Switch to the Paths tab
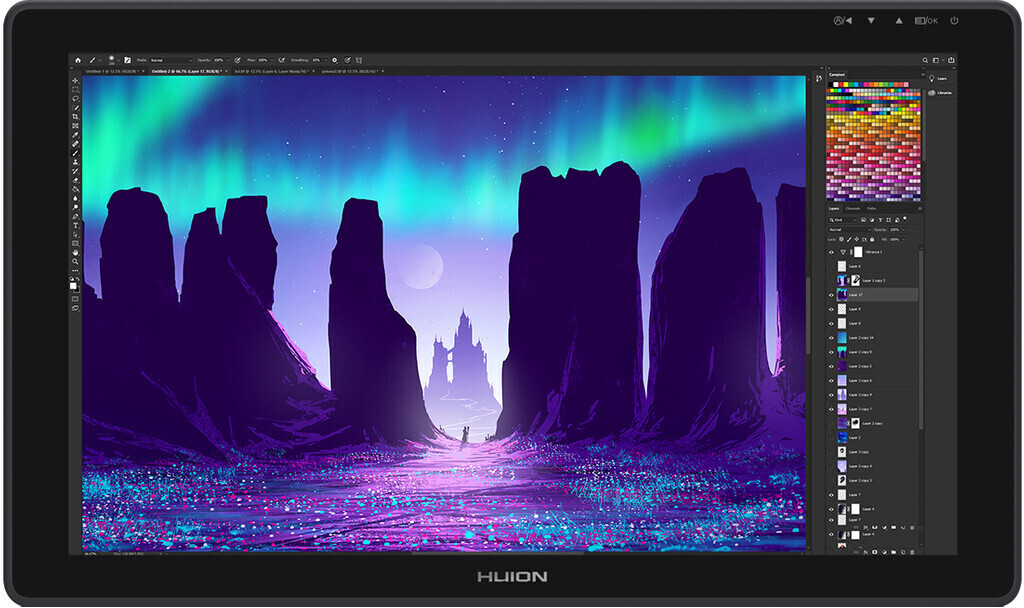 [871, 208]
